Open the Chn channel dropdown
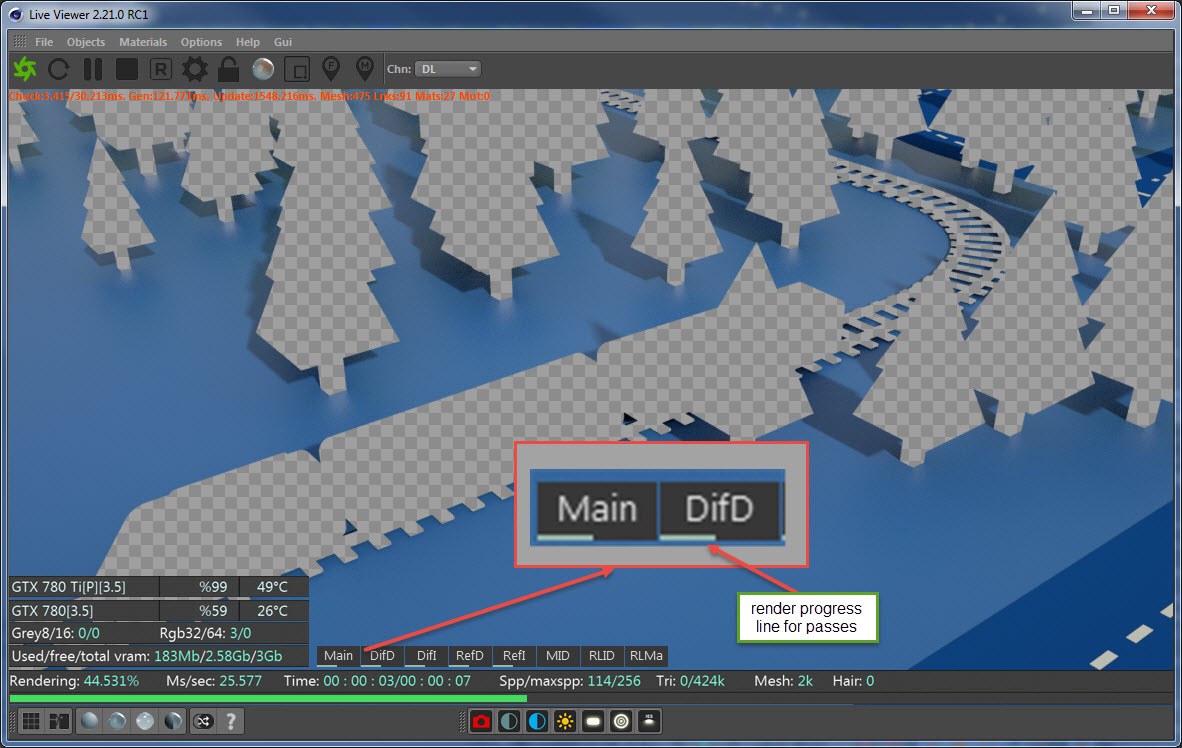 click(448, 69)
